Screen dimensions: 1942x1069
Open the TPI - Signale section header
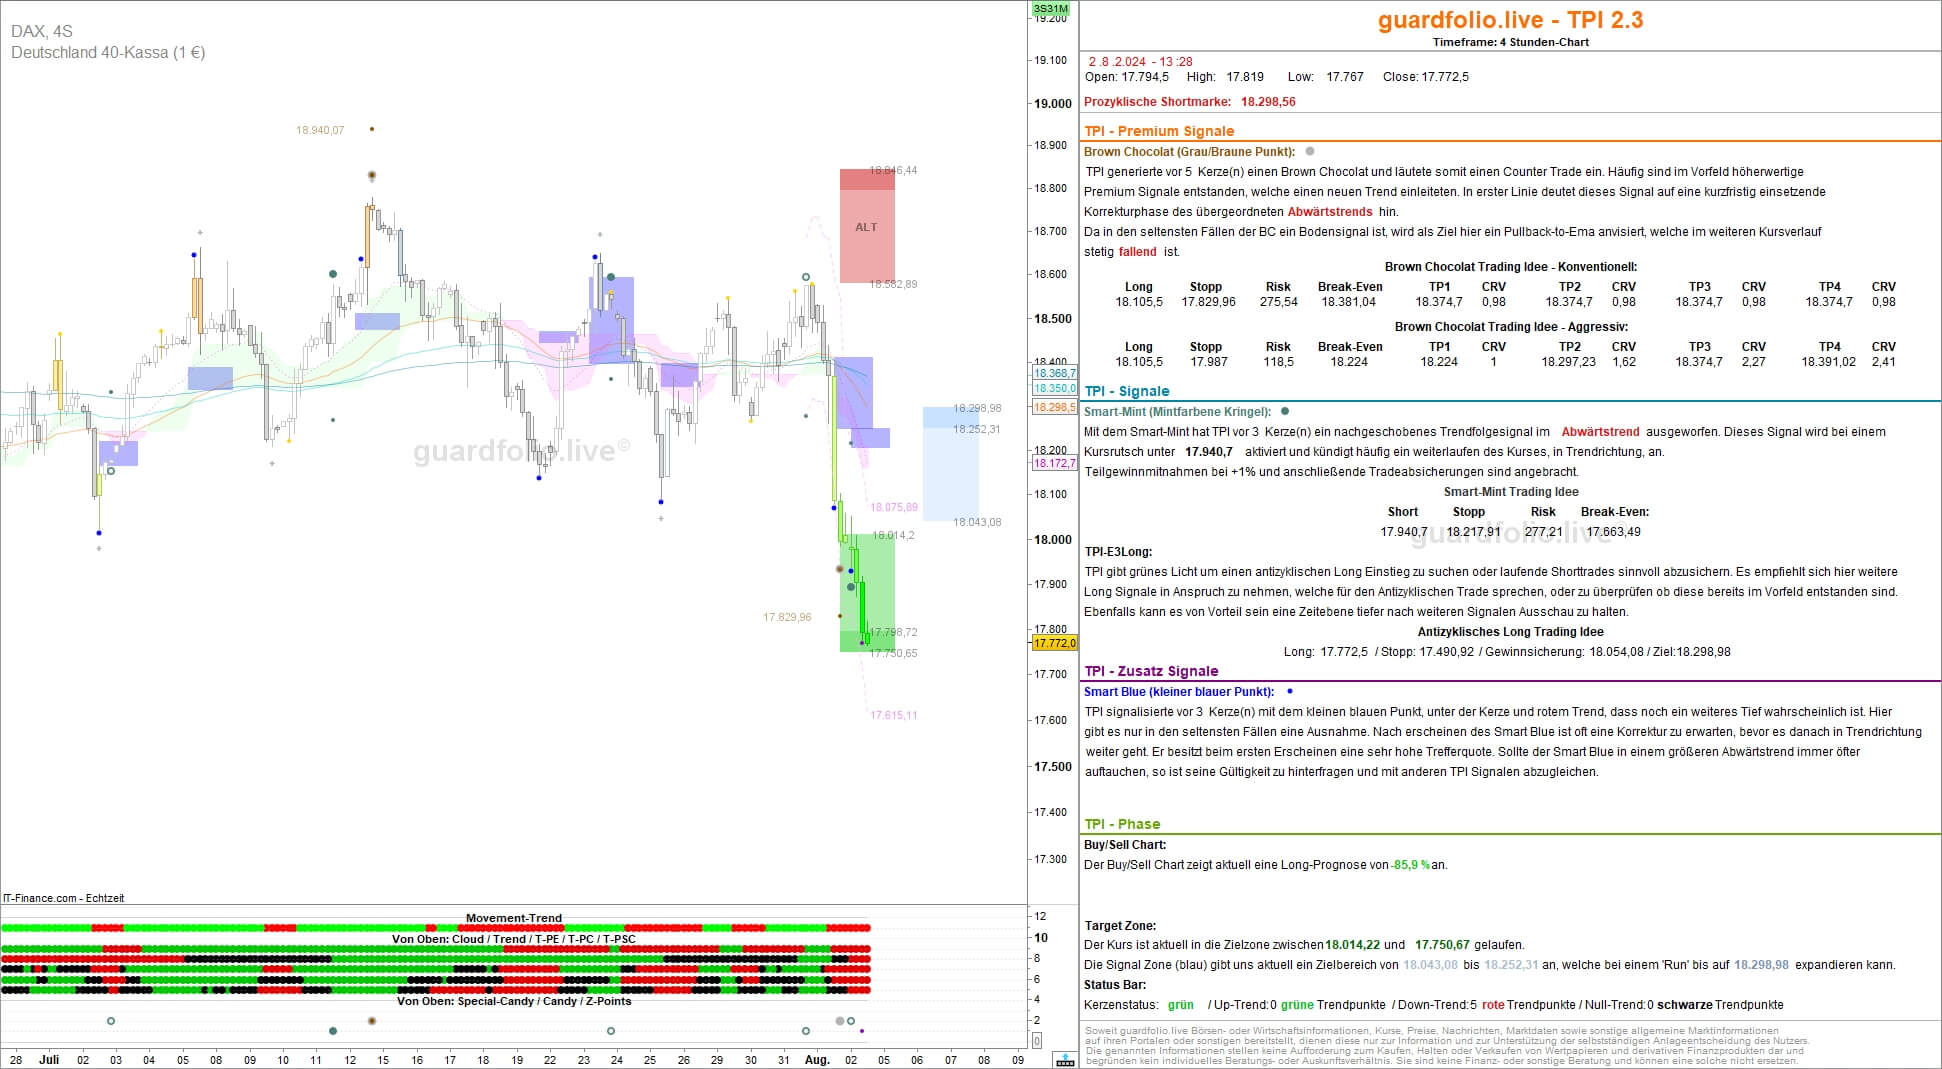click(x=1127, y=391)
